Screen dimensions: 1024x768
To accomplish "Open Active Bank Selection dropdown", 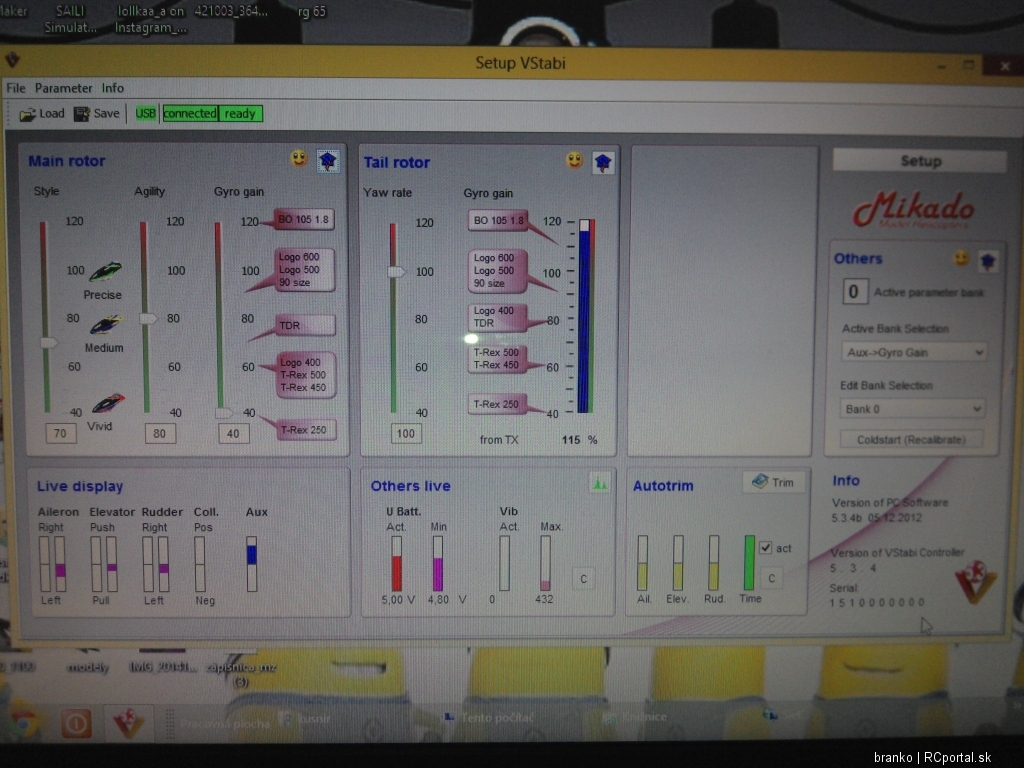I will click(912, 353).
